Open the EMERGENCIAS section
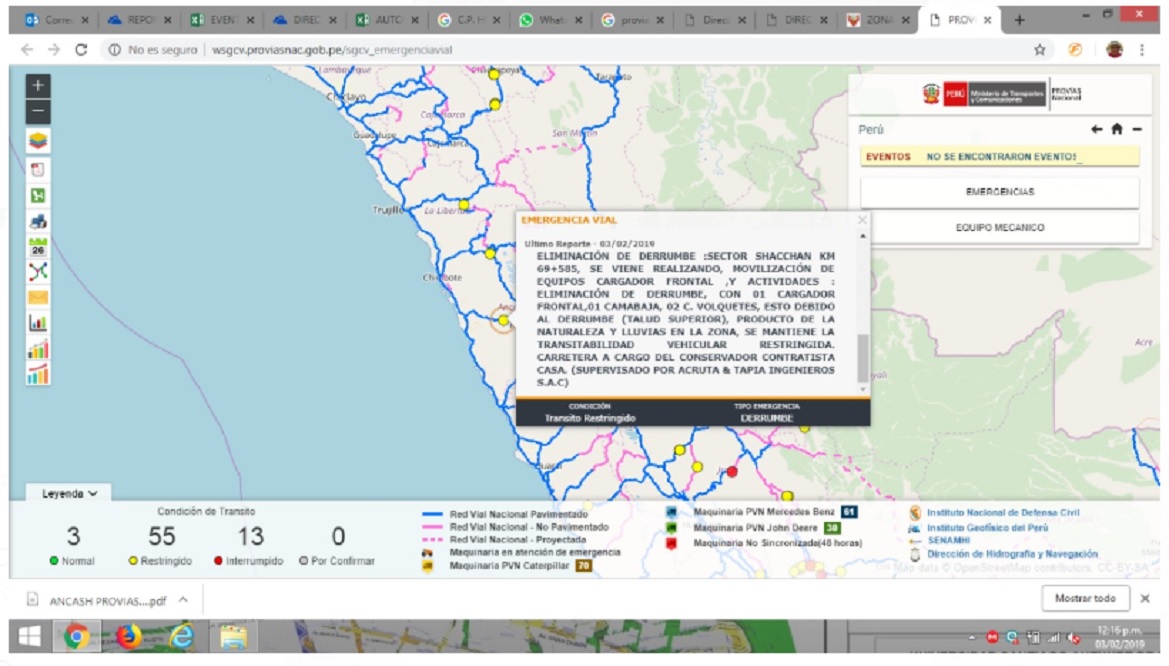 [x=999, y=192]
